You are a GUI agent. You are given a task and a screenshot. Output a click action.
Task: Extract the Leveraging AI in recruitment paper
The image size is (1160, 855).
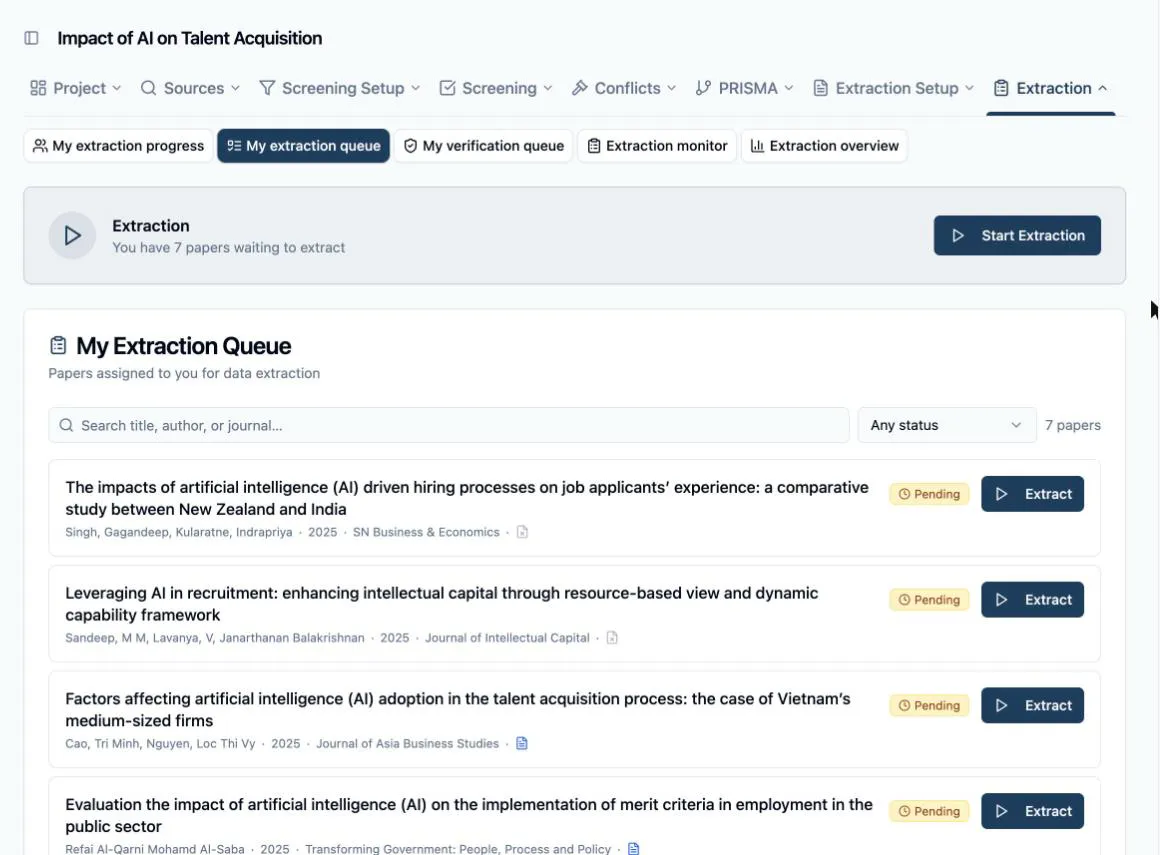[1033, 600]
